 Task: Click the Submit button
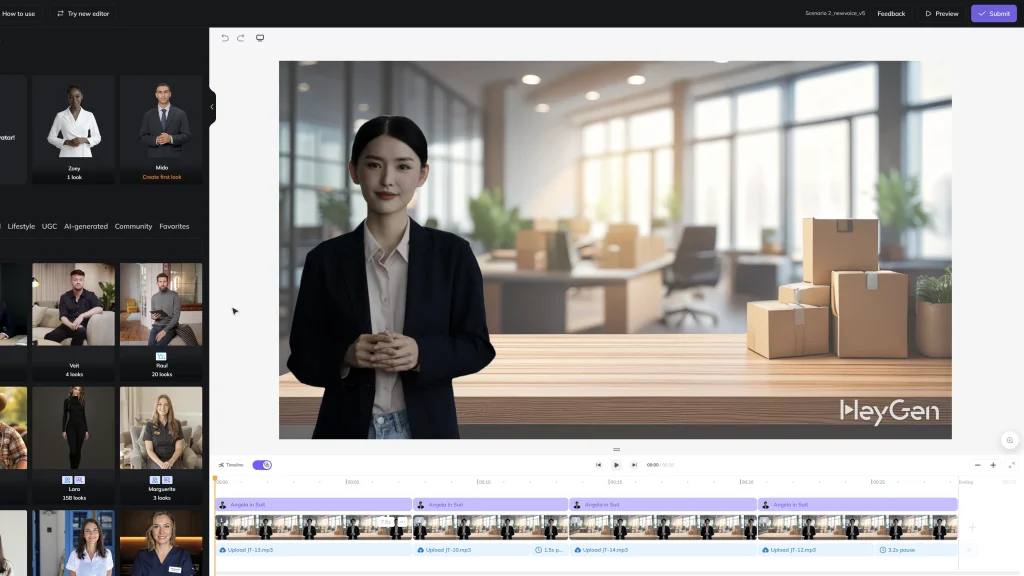(x=993, y=13)
